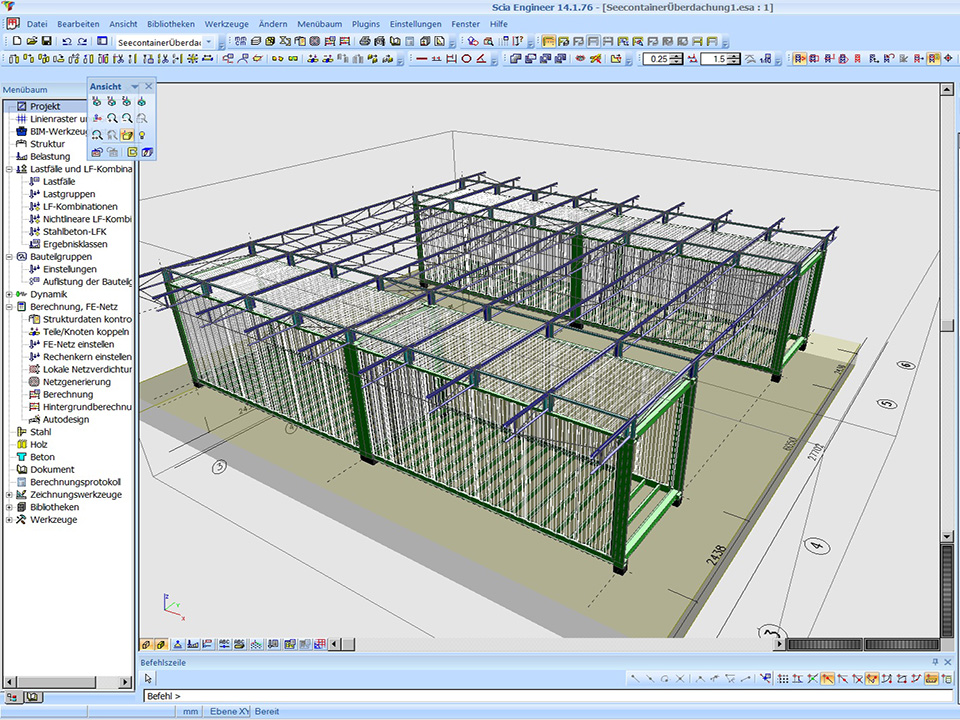Open the Ansicht panel dropdown arrow
Image resolution: width=960 pixels, height=720 pixels.
click(135, 87)
